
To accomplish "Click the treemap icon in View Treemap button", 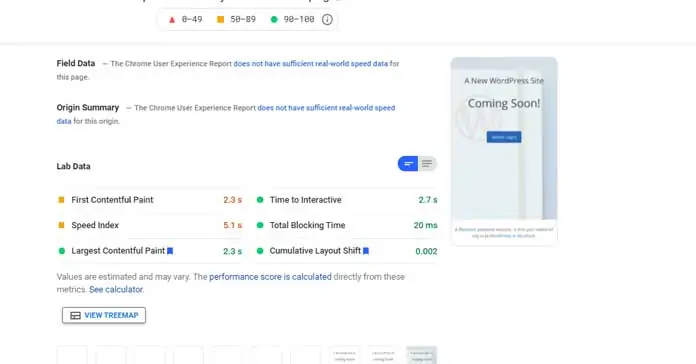I will (75, 316).
